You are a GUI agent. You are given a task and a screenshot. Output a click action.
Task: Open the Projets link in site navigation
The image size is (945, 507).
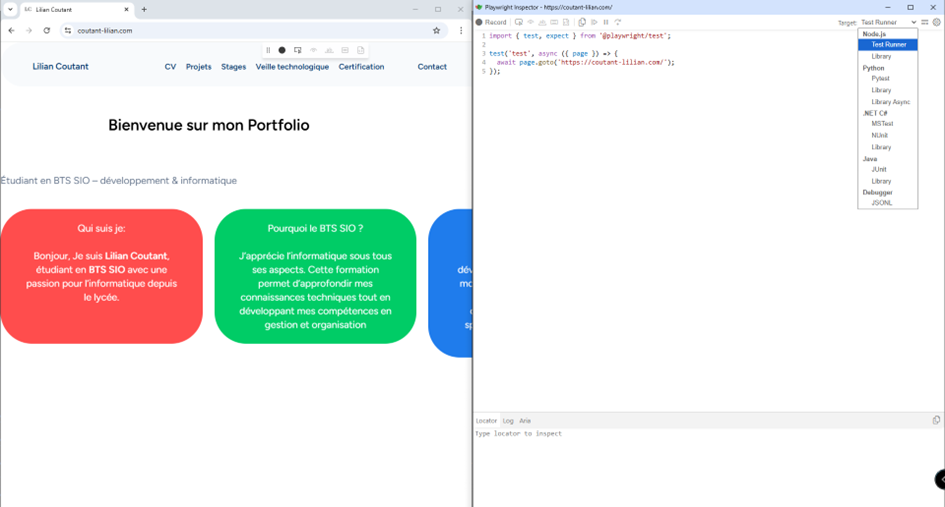(198, 67)
